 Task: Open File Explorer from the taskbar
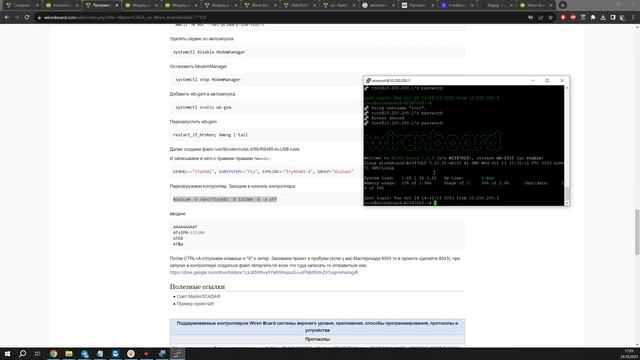(x=69, y=353)
